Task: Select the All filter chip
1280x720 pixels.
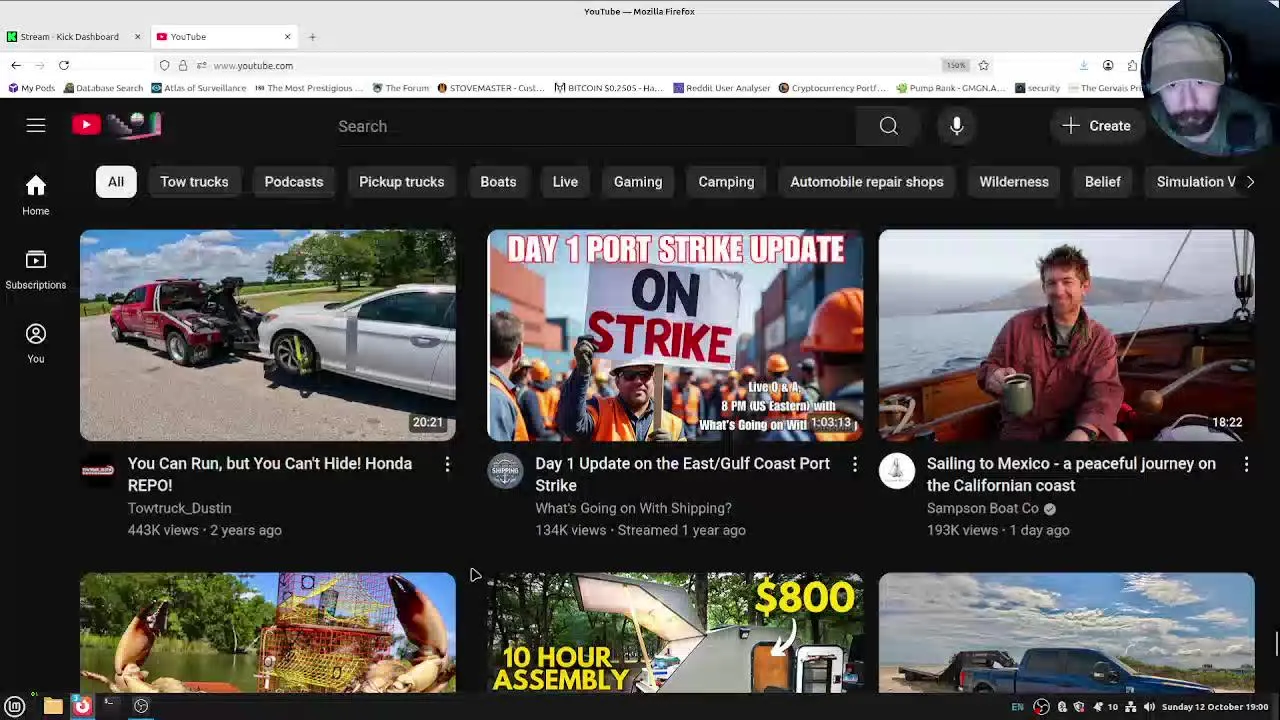Action: [116, 182]
